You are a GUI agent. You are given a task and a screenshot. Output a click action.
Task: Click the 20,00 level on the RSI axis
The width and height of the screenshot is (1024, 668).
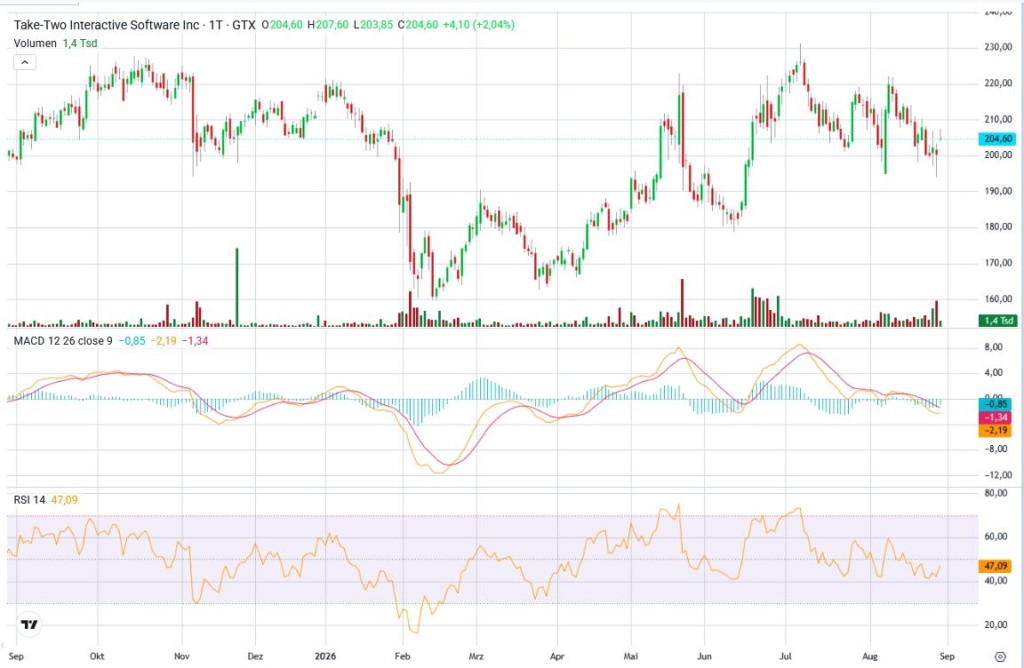pyautogui.click(x=996, y=625)
